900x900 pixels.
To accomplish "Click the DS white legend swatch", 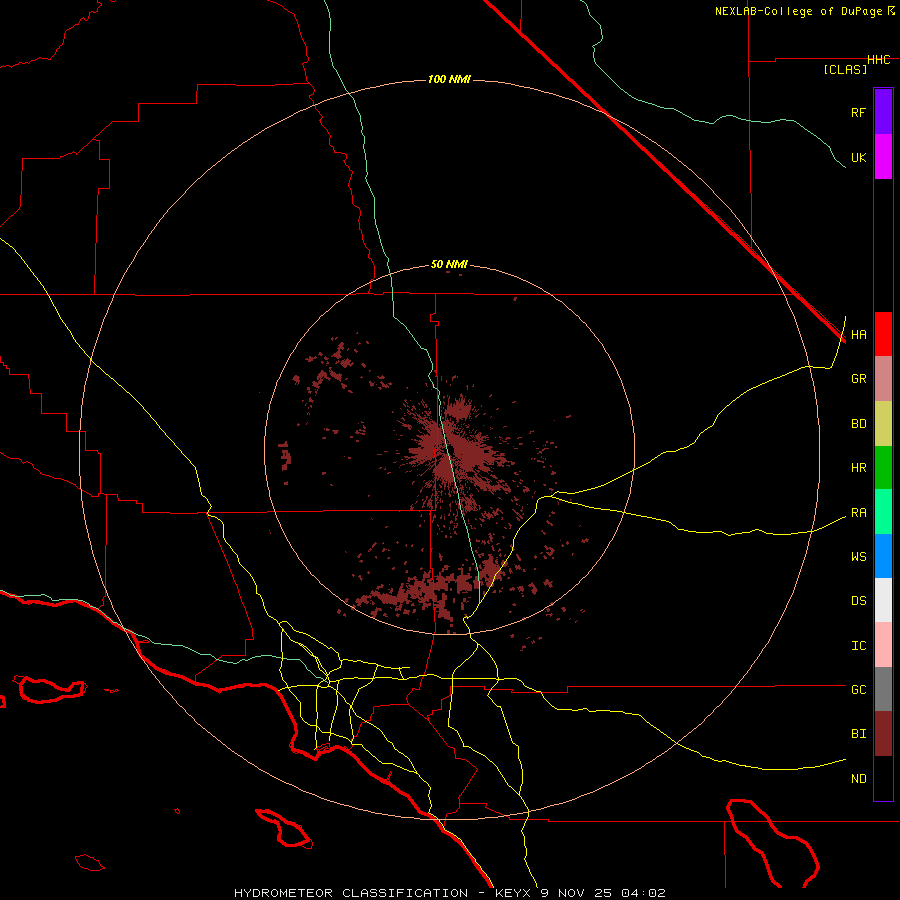I will pos(883,600).
